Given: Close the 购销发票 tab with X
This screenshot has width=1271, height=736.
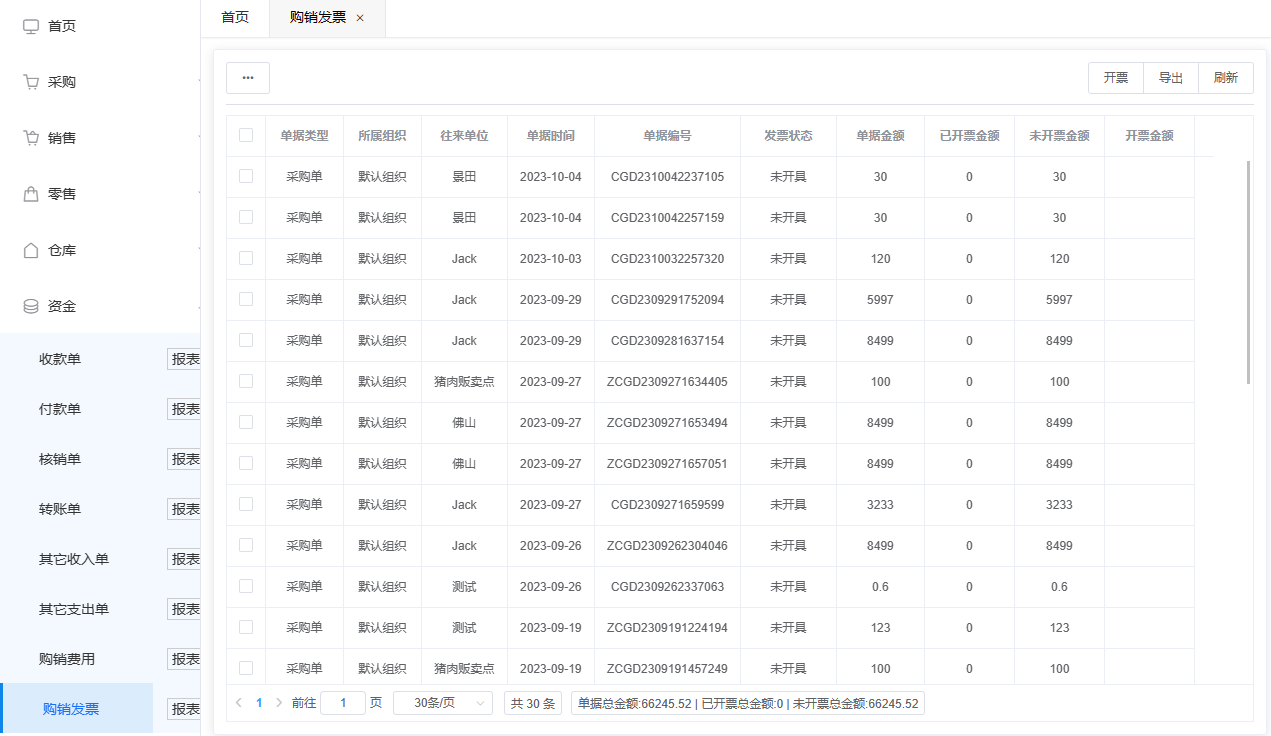Looking at the screenshot, I should (360, 18).
